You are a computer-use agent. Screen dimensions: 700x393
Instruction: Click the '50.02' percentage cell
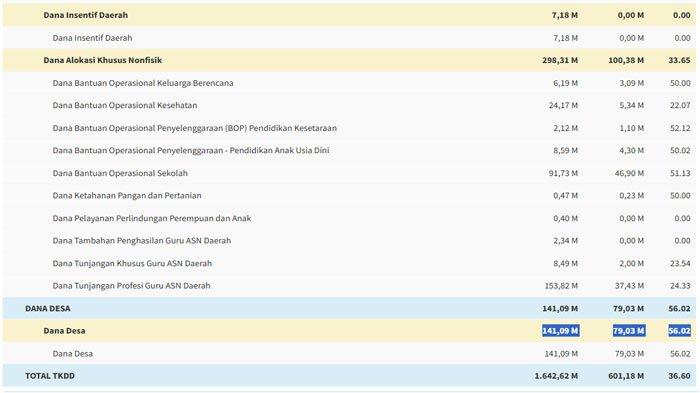(x=680, y=150)
